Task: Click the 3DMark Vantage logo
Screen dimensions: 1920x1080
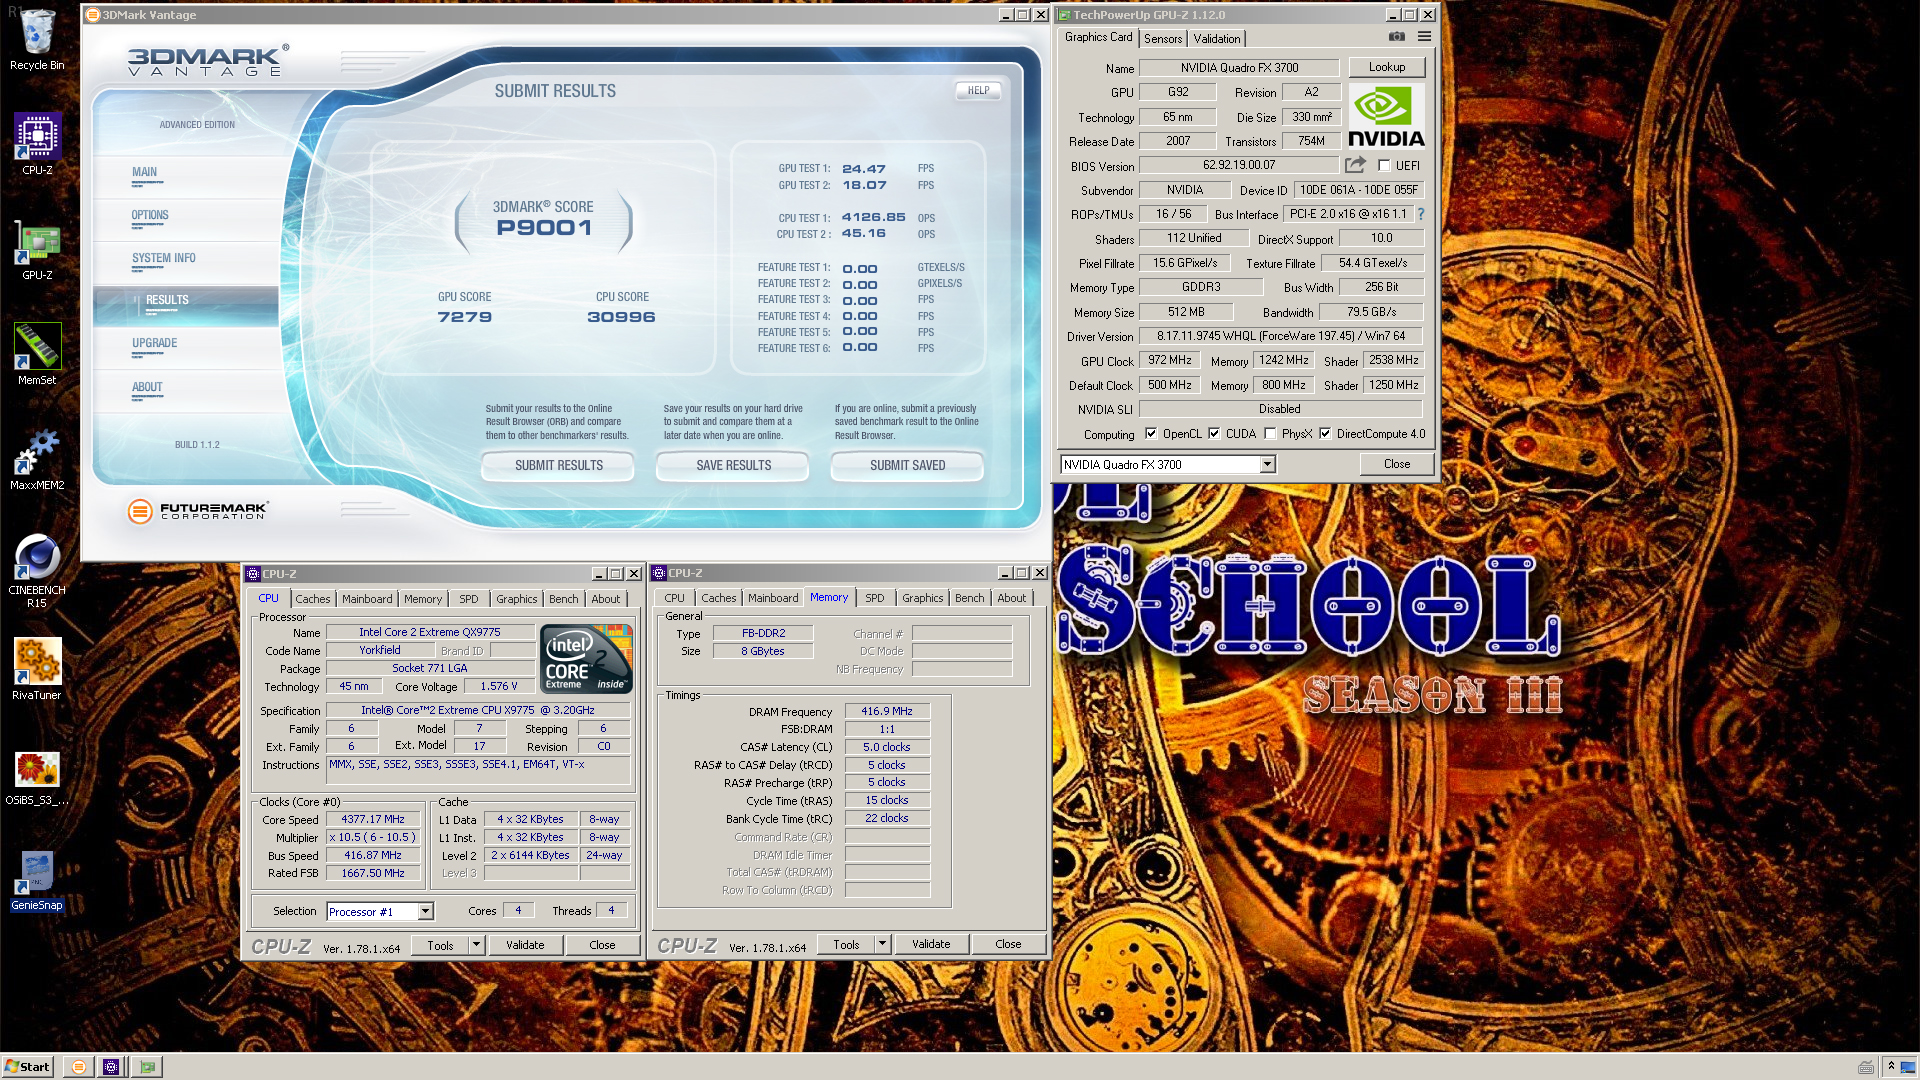Action: point(208,61)
